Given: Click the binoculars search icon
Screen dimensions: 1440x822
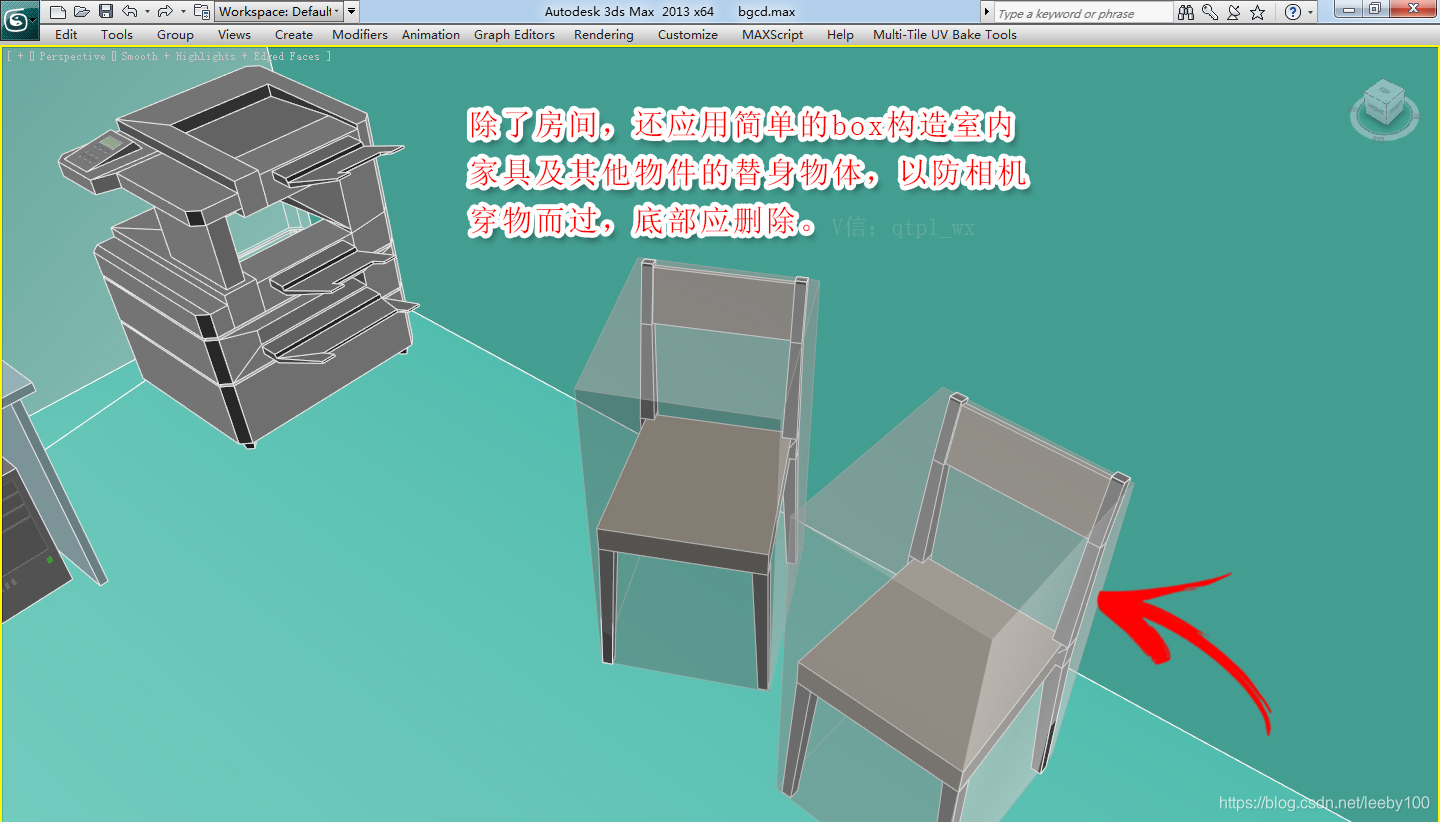Looking at the screenshot, I should click(x=1186, y=13).
